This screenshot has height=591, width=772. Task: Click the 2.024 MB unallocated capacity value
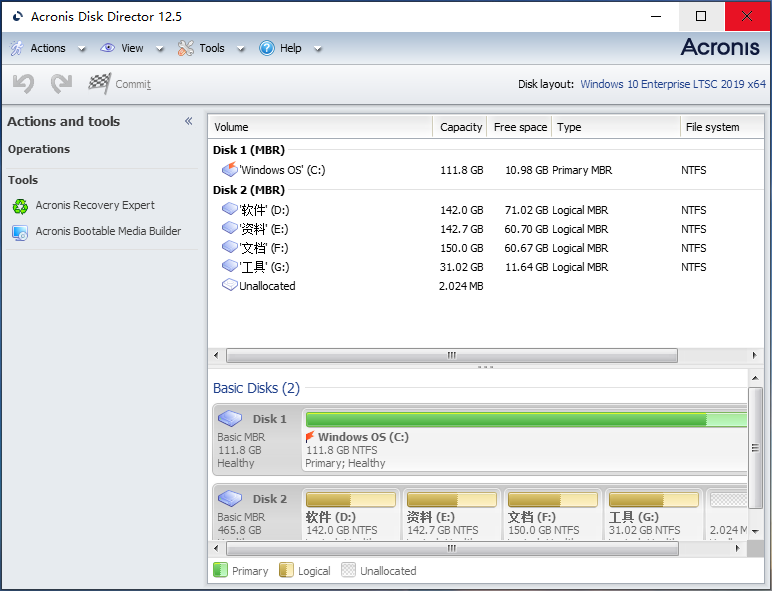461,286
